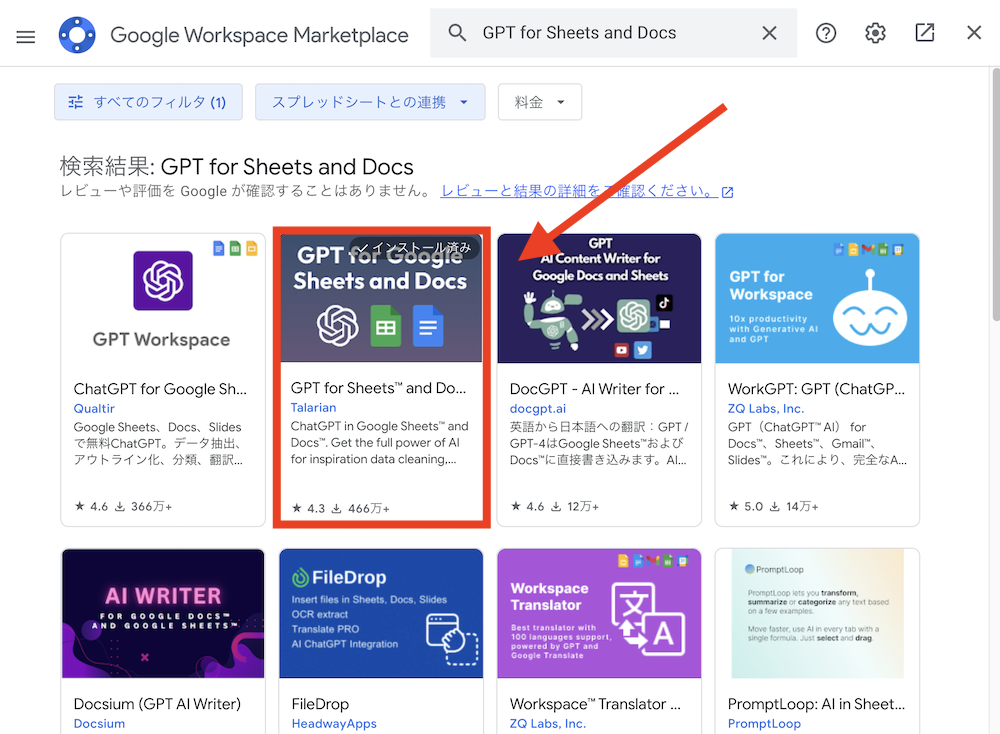Open all filters (すべてのフィルタ) button

tap(148, 102)
